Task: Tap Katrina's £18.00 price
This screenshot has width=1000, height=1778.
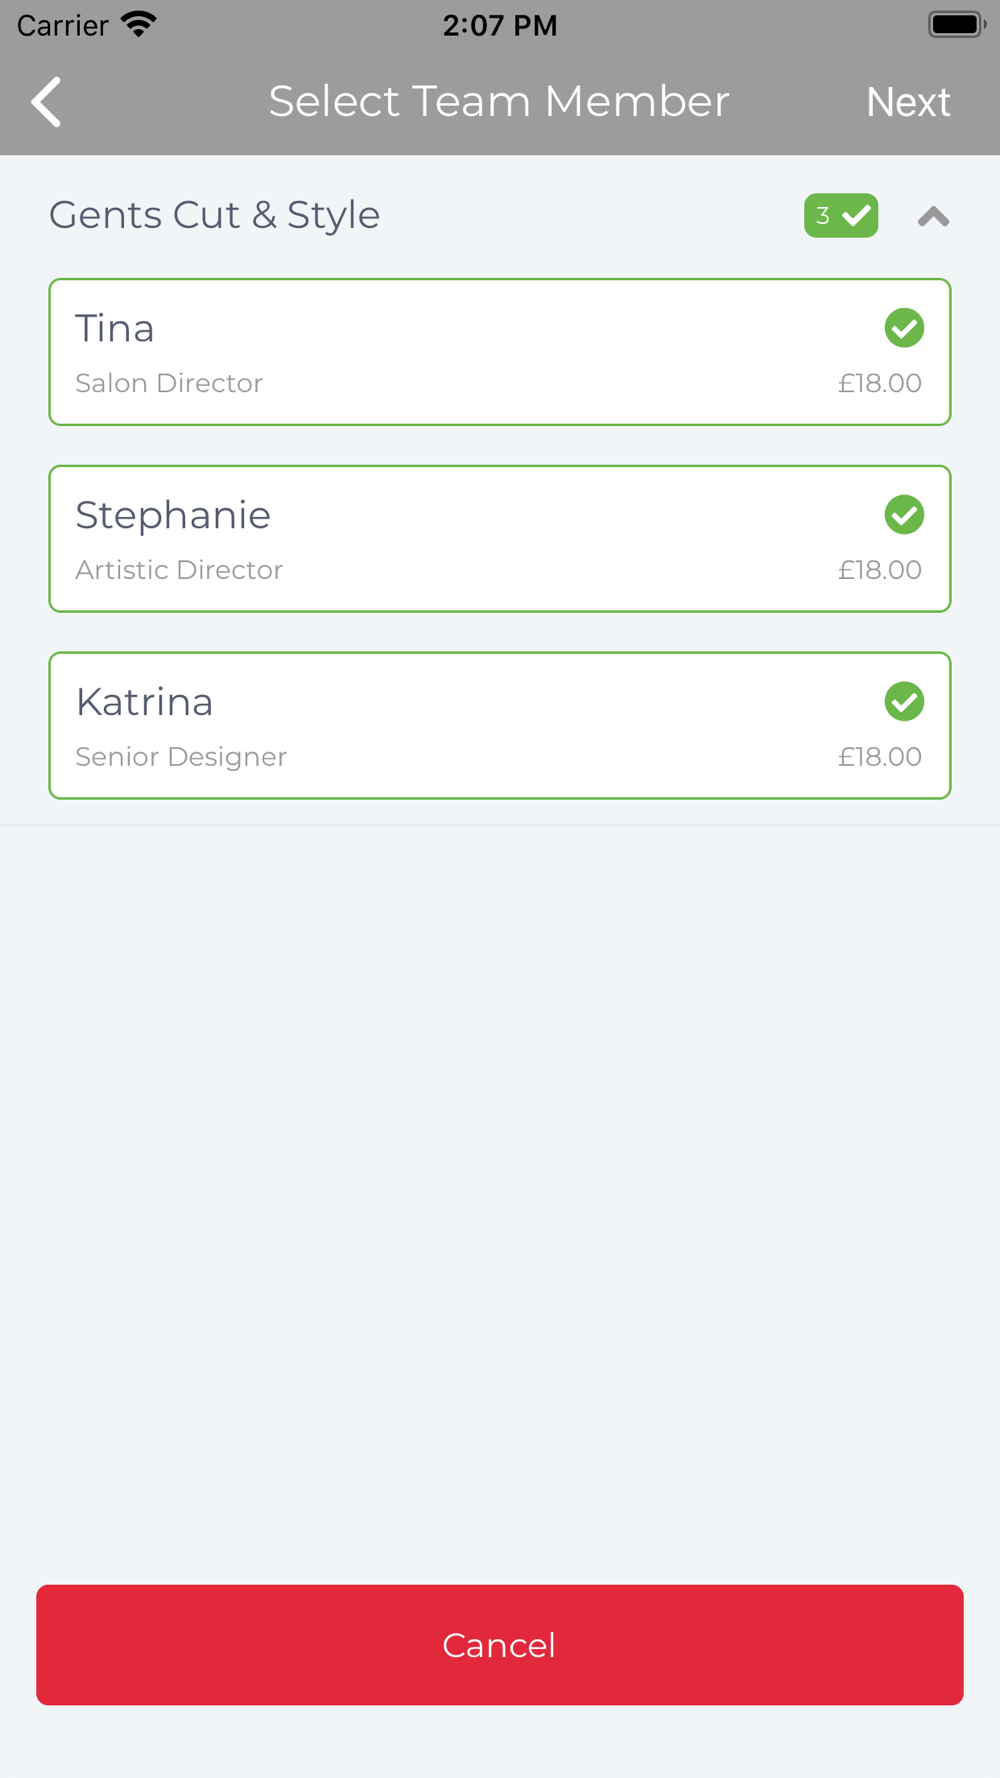Action: pyautogui.click(x=880, y=757)
